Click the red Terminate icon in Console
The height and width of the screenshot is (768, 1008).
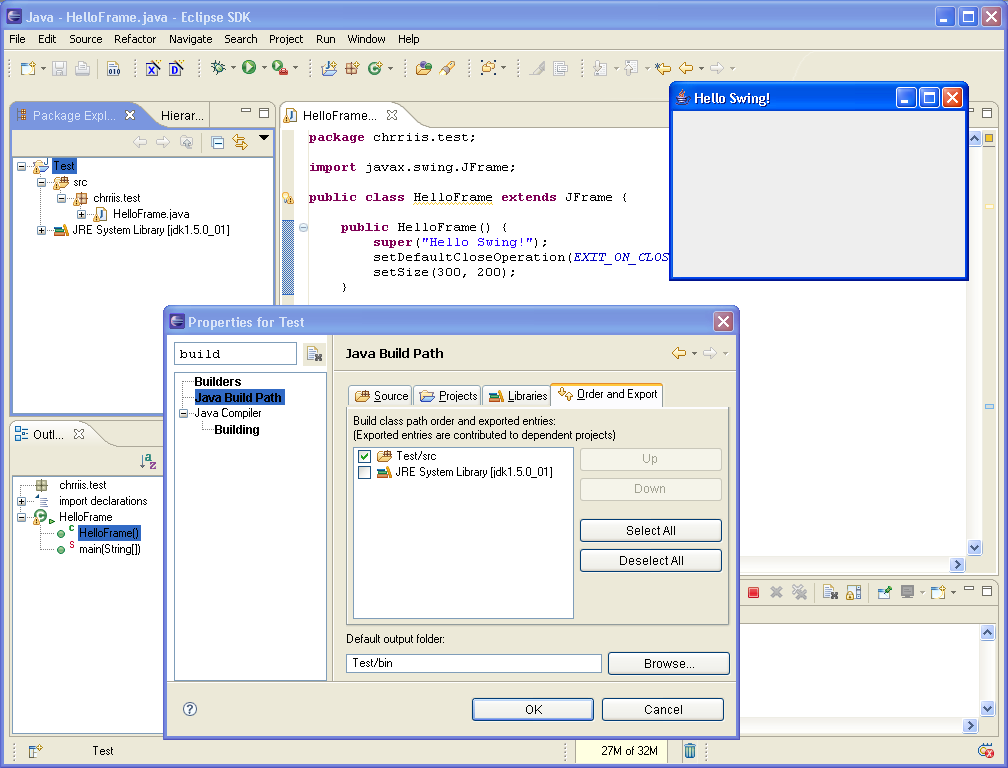(x=753, y=593)
